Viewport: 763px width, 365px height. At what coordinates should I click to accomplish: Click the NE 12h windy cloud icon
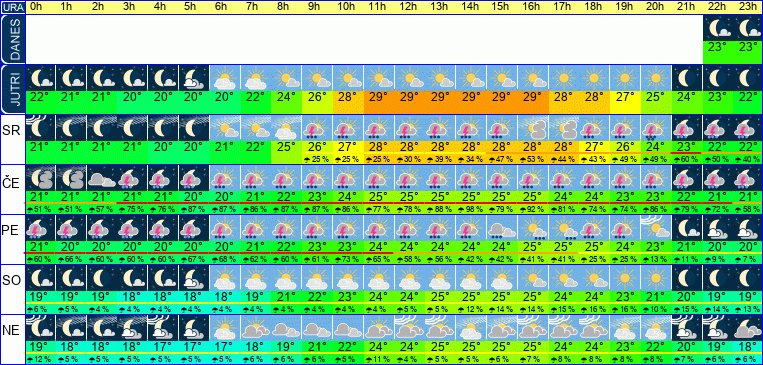tap(409, 327)
